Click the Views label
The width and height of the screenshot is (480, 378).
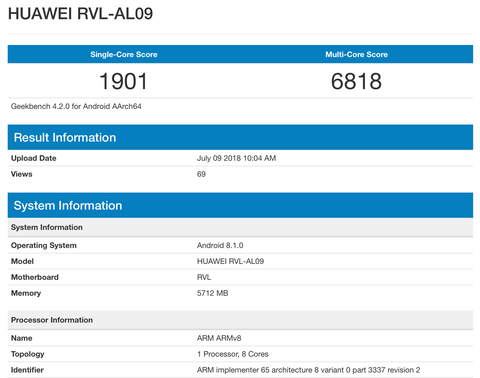[x=21, y=174]
